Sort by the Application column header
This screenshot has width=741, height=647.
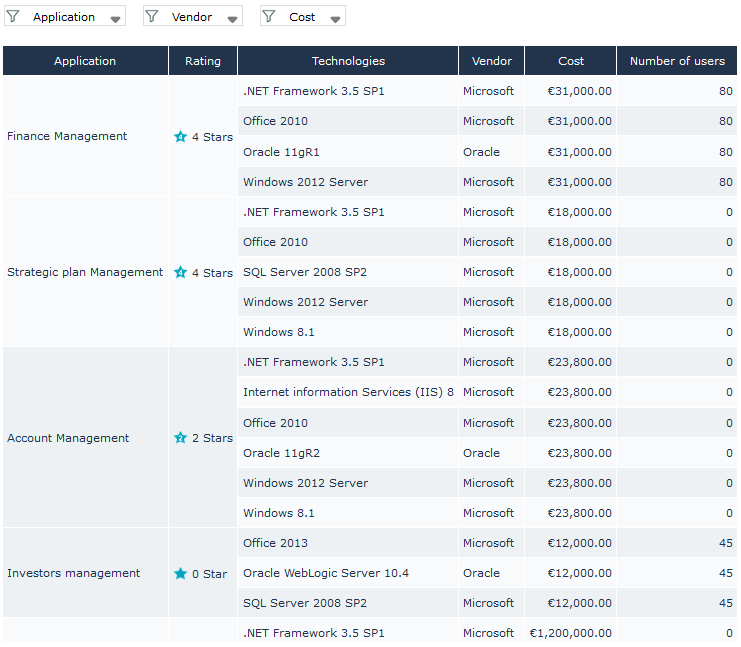pyautogui.click(x=85, y=61)
